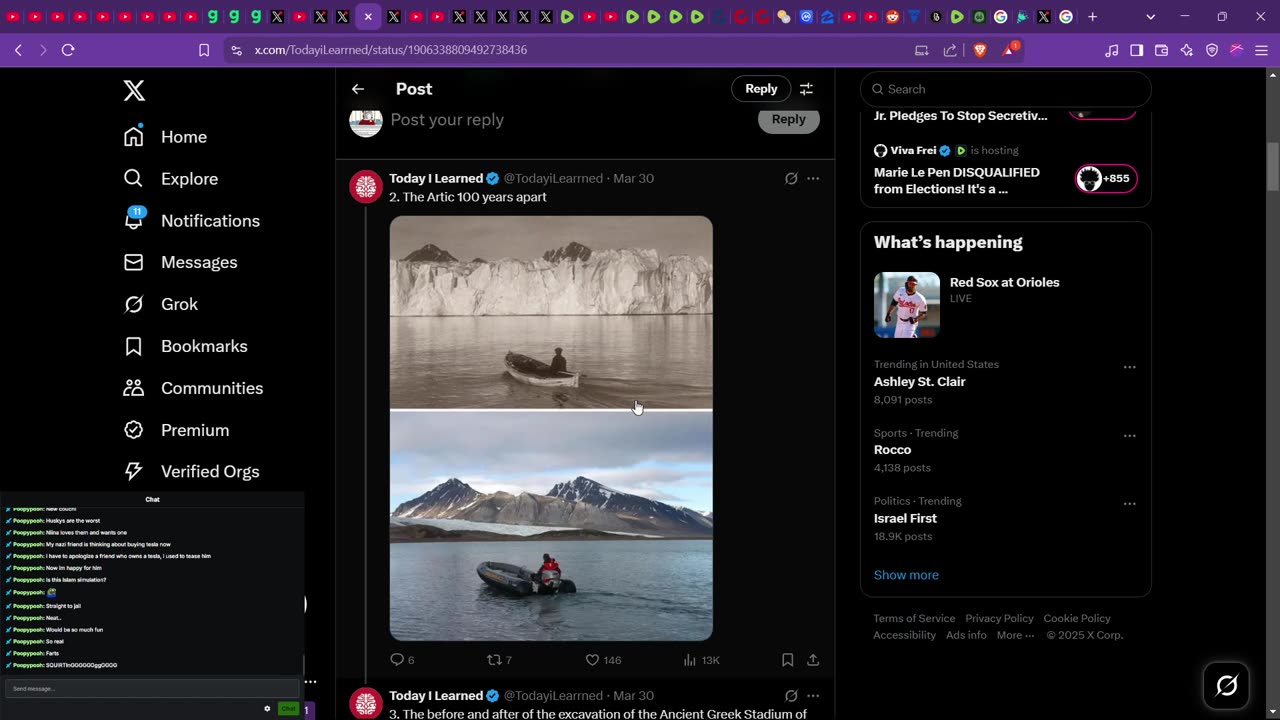
Task: Click the green Chat send button
Action: point(288,709)
